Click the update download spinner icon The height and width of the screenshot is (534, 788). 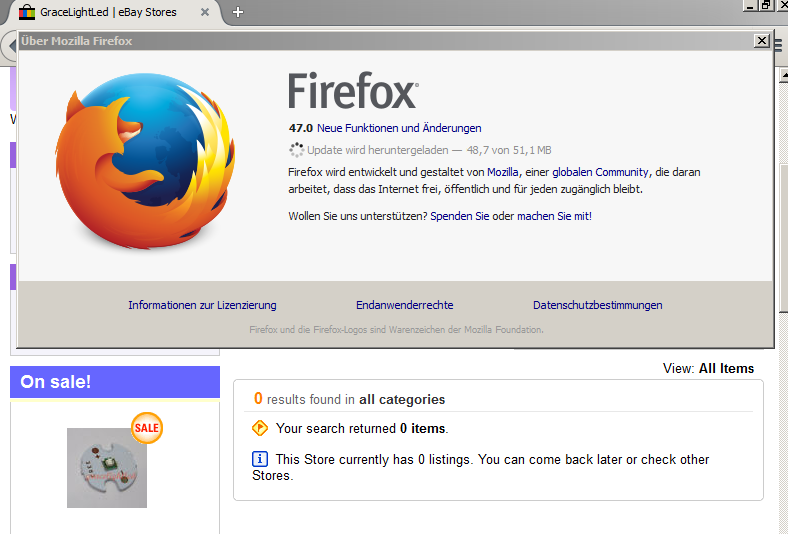296,150
